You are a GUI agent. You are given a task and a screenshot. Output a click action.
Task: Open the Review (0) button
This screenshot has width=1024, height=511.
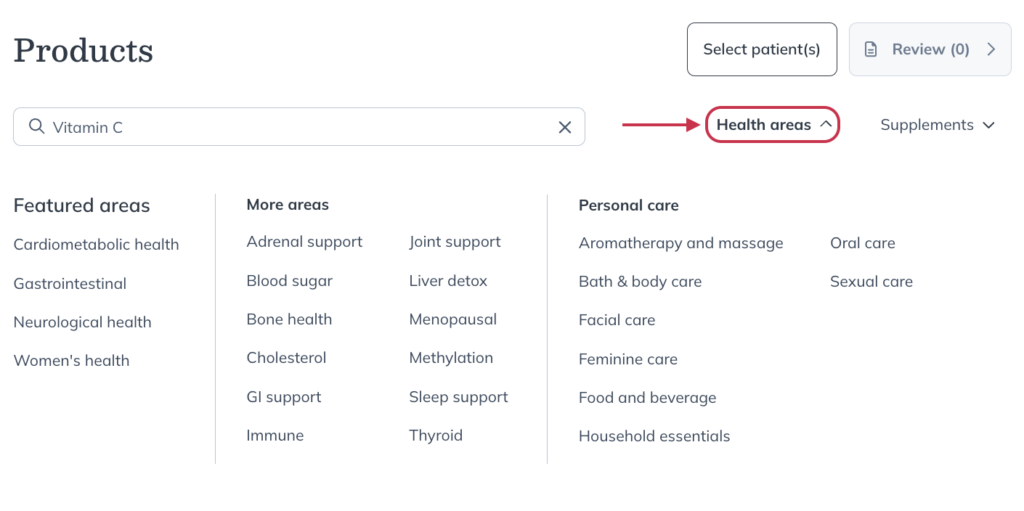tap(930, 49)
